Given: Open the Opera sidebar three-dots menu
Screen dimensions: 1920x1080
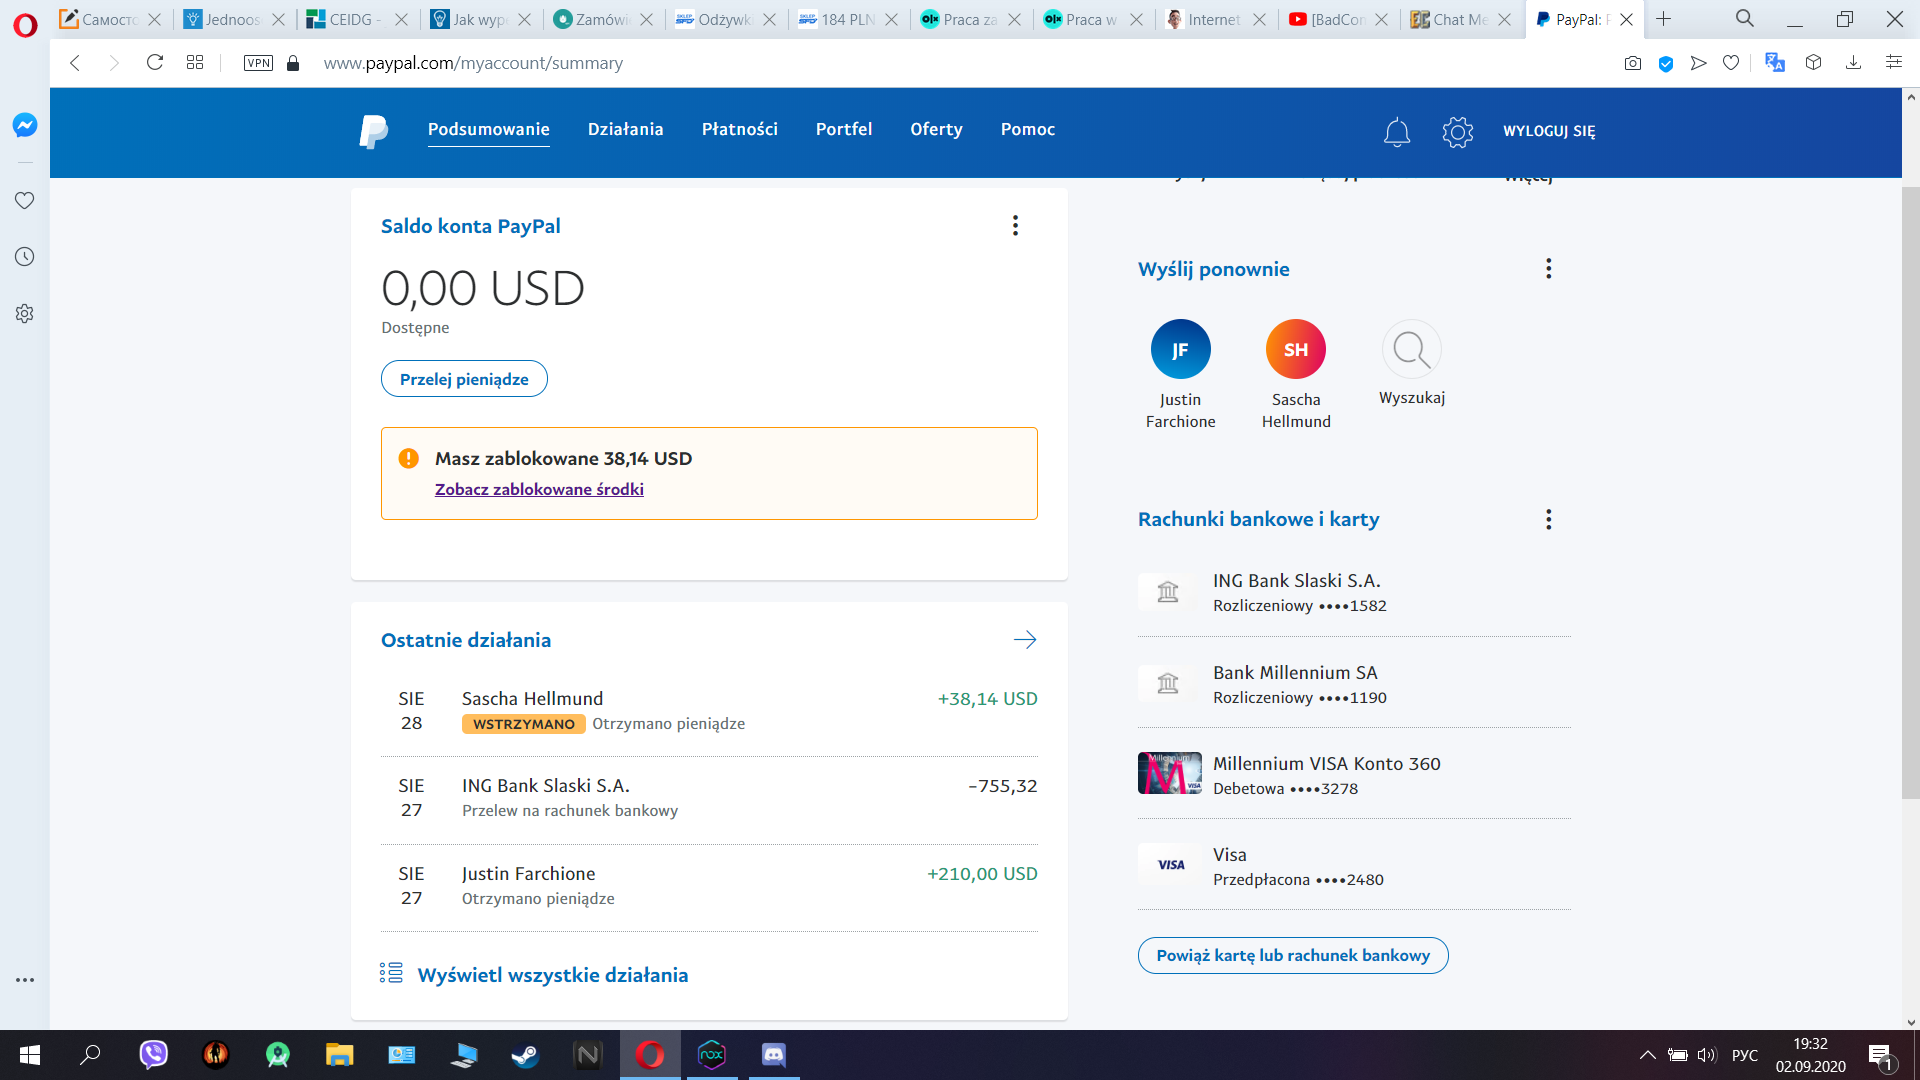Looking at the screenshot, I should click(x=25, y=980).
